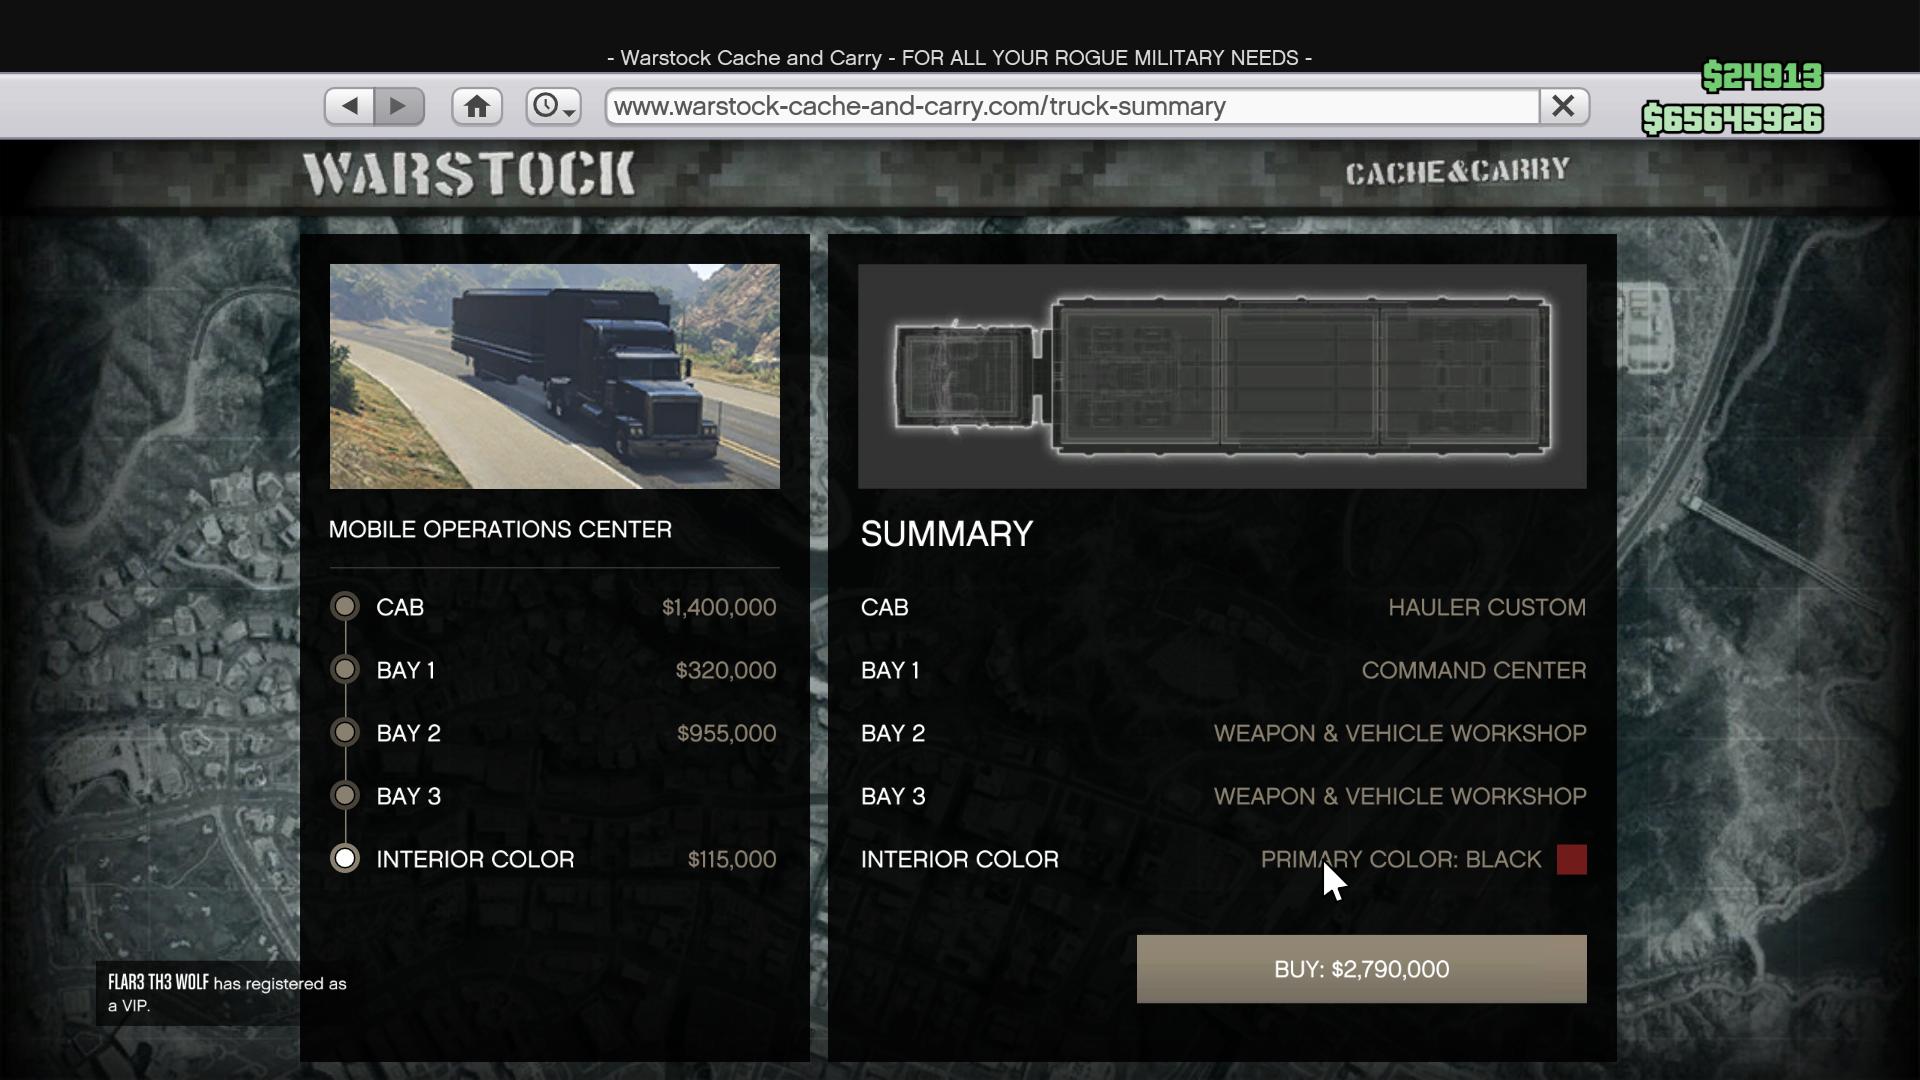Viewport: 1920px width, 1080px height.
Task: Click the MOBILE OPERATIONS CENTER label
Action: (x=500, y=529)
